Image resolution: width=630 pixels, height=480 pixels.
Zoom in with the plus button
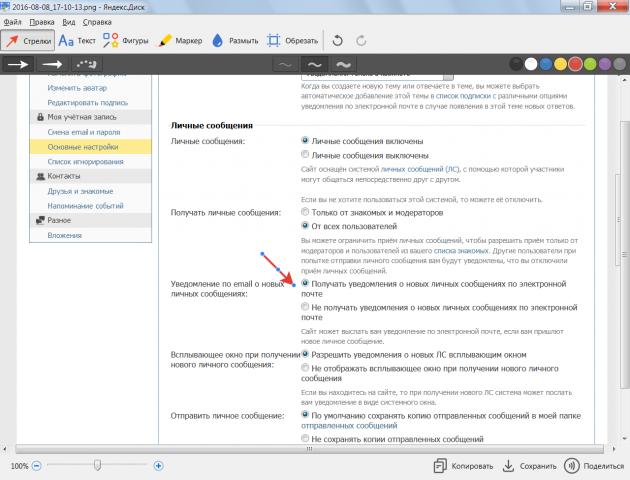pos(159,466)
